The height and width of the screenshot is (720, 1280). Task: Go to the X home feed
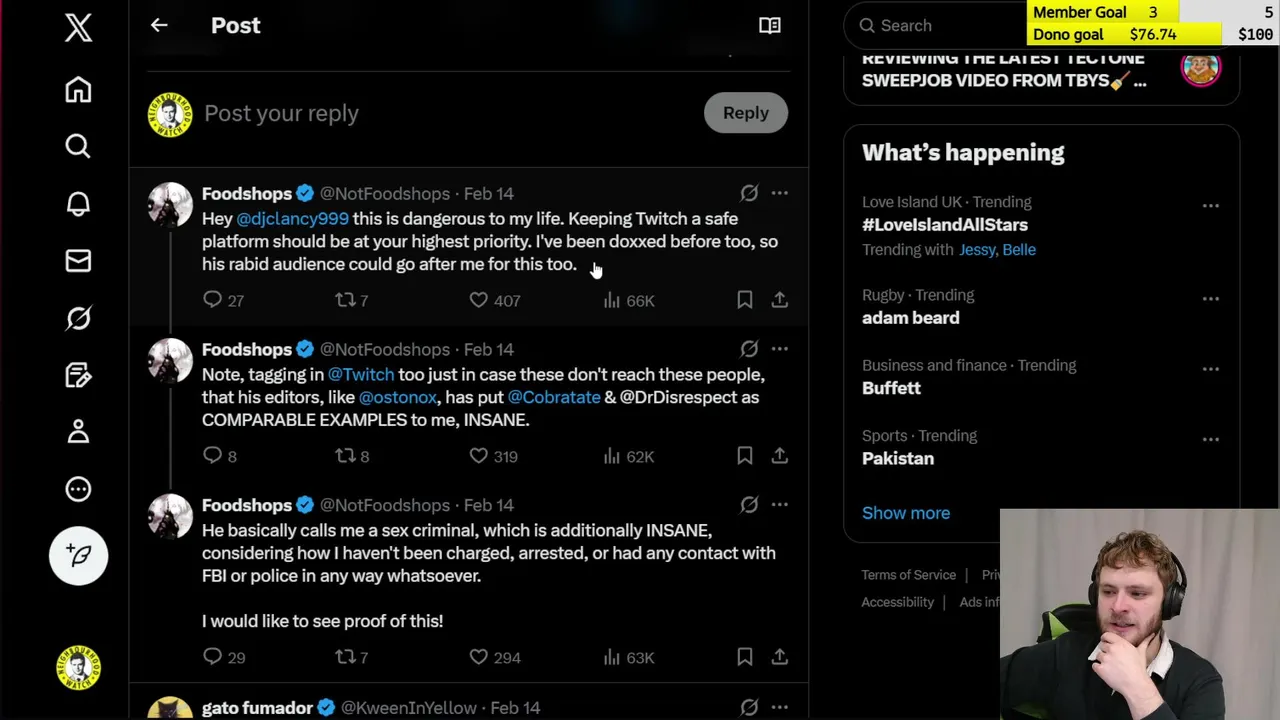coord(78,90)
